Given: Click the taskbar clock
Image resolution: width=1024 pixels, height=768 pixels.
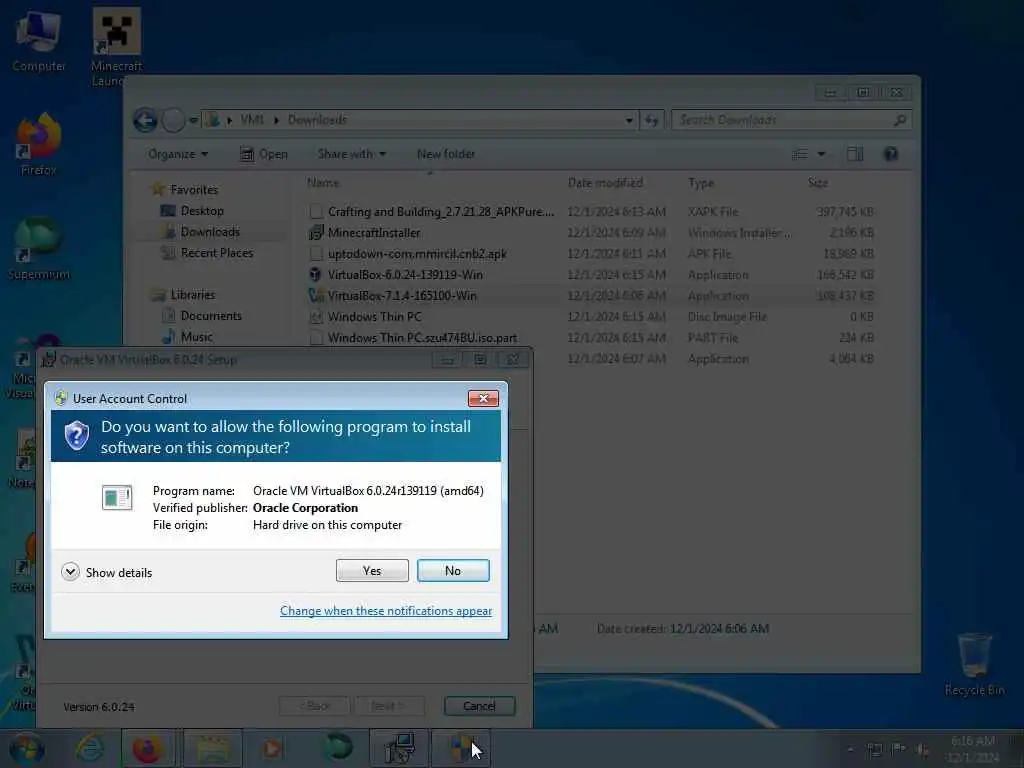Looking at the screenshot, I should click(973, 749).
